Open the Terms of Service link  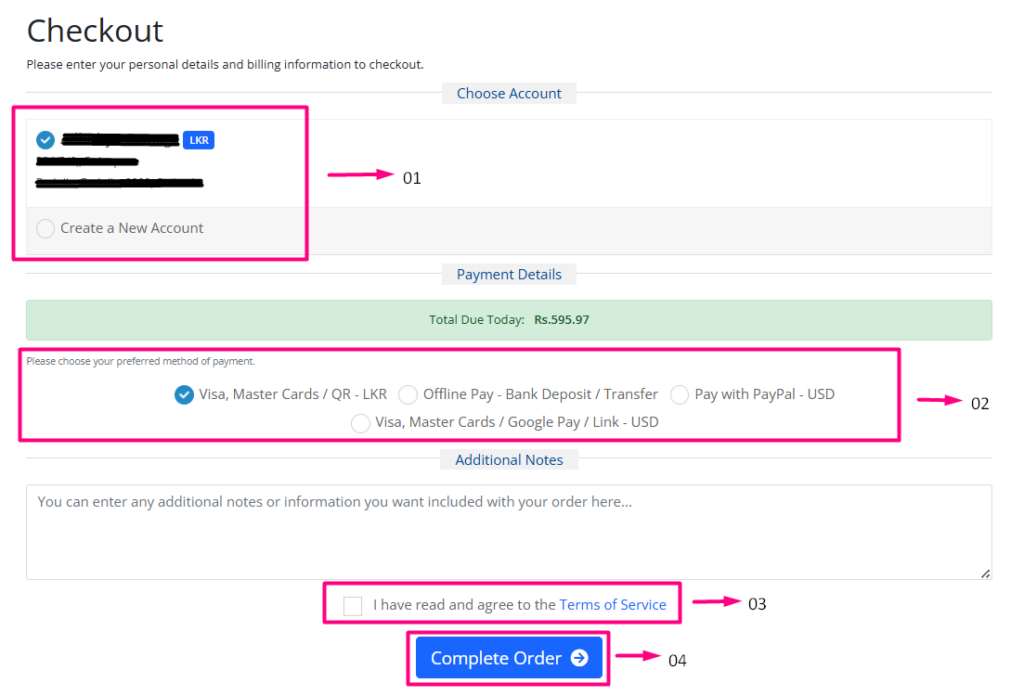coord(612,605)
